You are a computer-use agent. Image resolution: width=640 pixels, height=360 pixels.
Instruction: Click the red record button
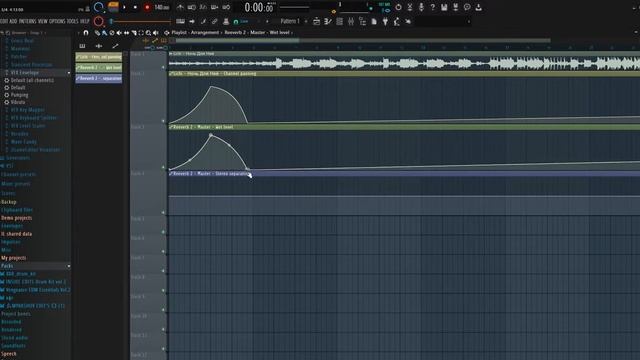147,7
